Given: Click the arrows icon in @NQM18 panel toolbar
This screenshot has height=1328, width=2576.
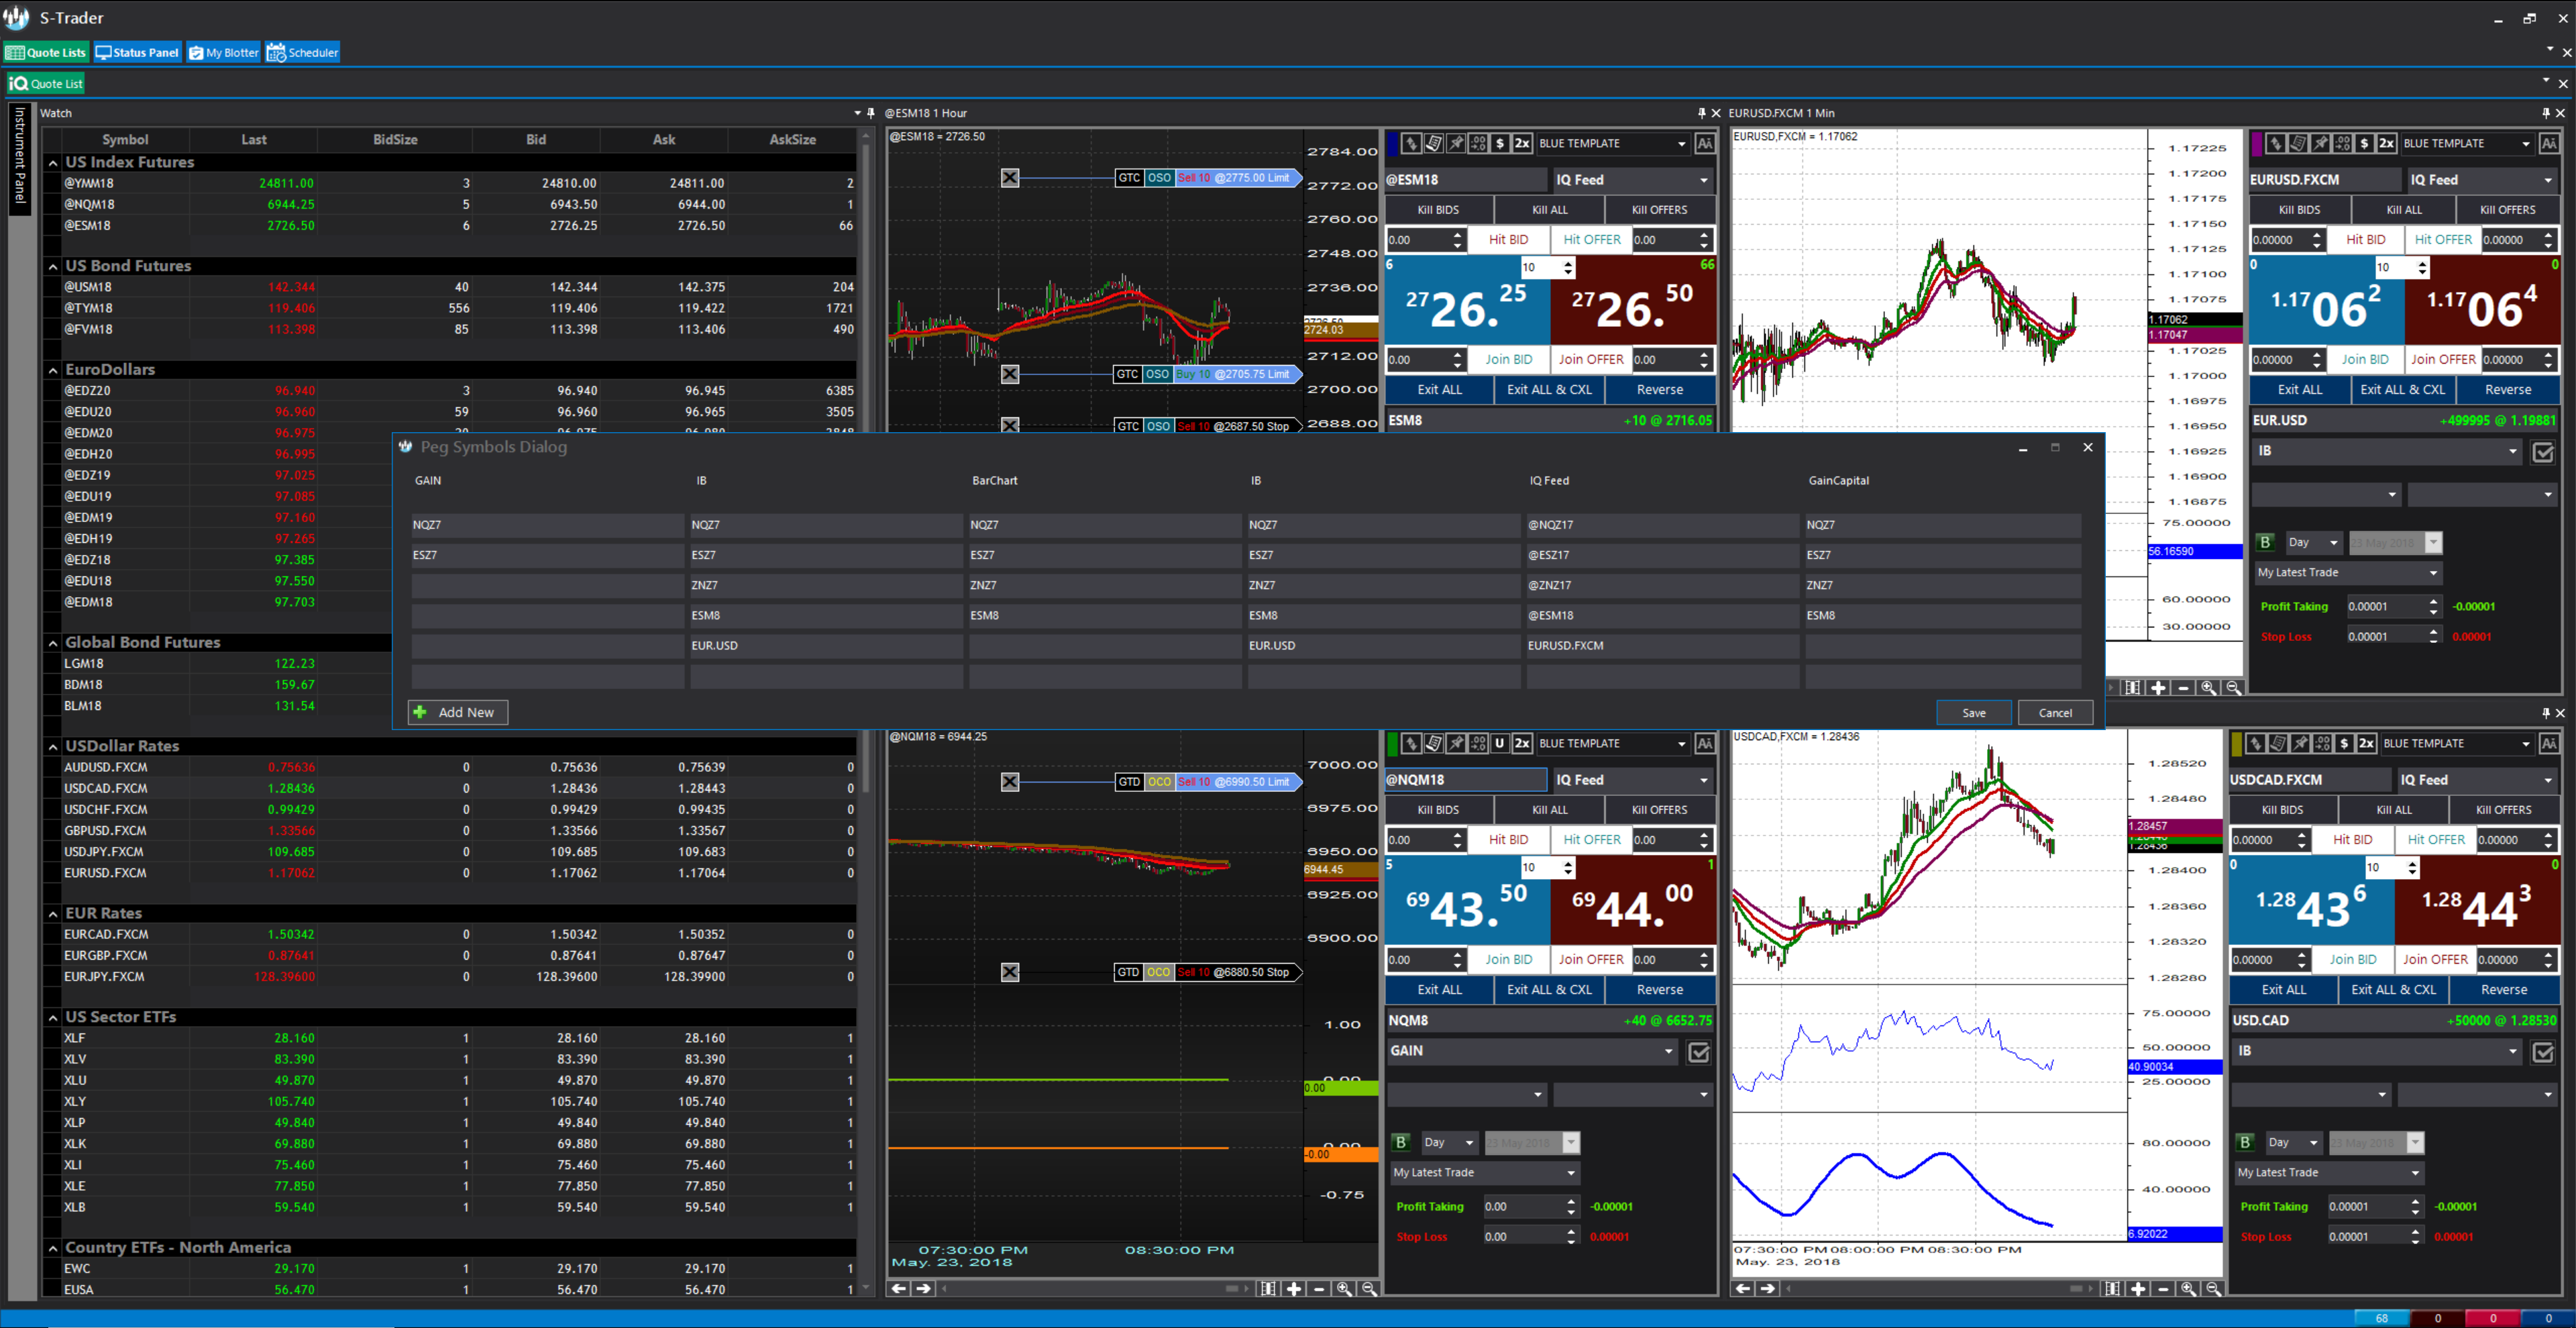Looking at the screenshot, I should [x=1411, y=743].
